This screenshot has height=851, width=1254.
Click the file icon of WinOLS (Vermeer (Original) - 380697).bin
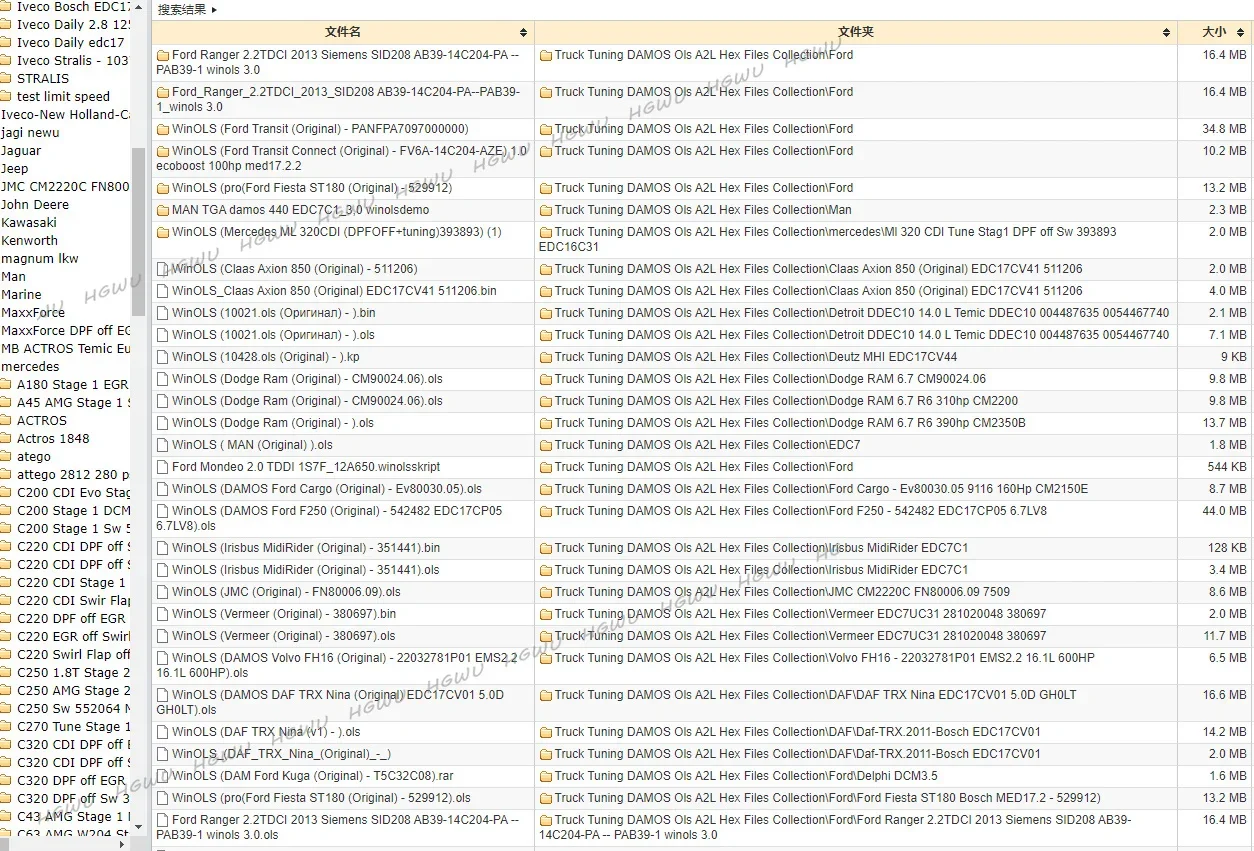(163, 614)
